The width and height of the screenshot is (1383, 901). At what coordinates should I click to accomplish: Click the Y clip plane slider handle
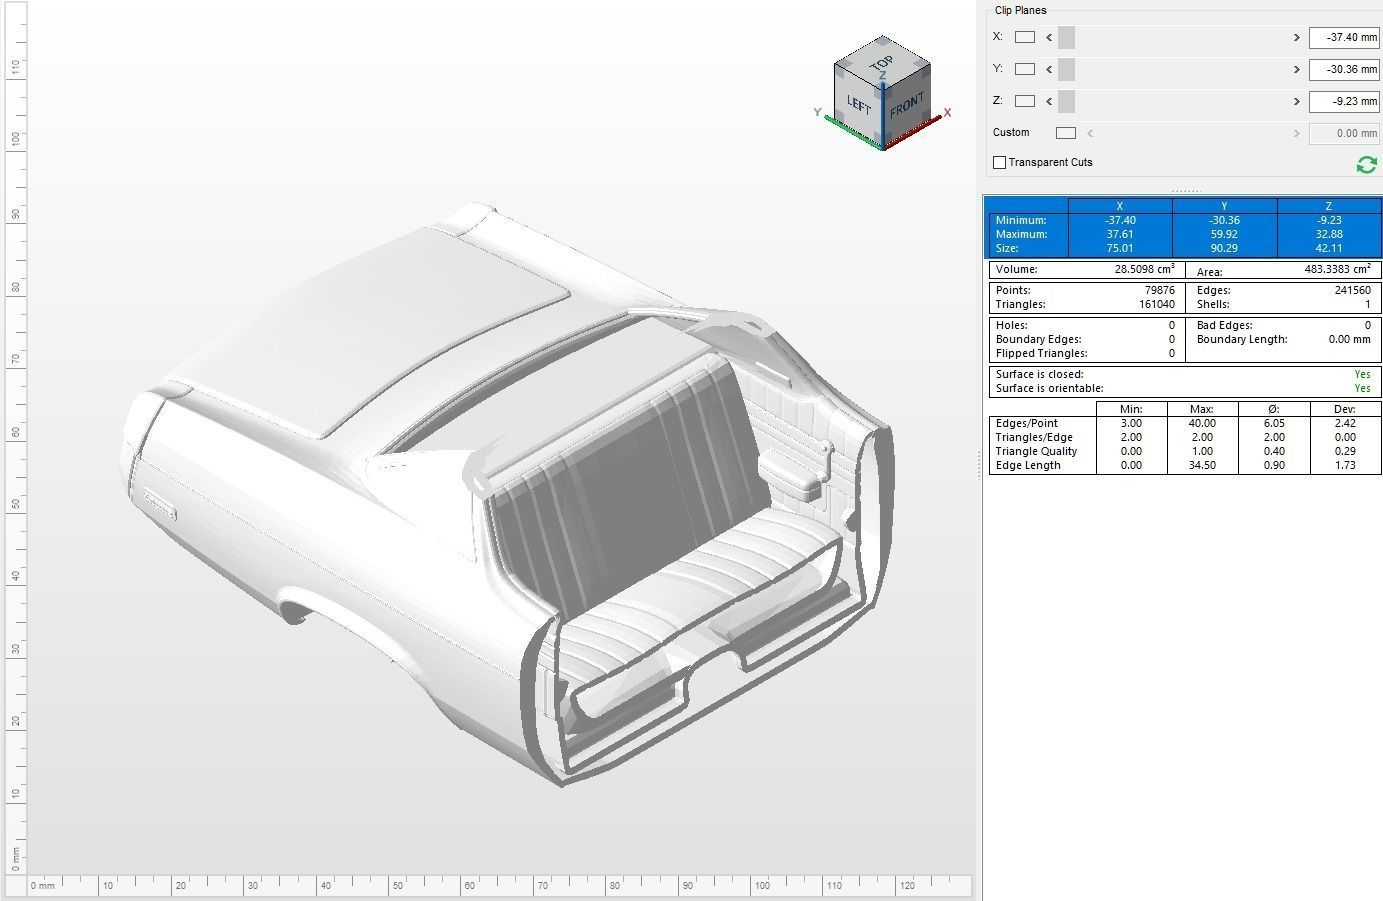1067,69
